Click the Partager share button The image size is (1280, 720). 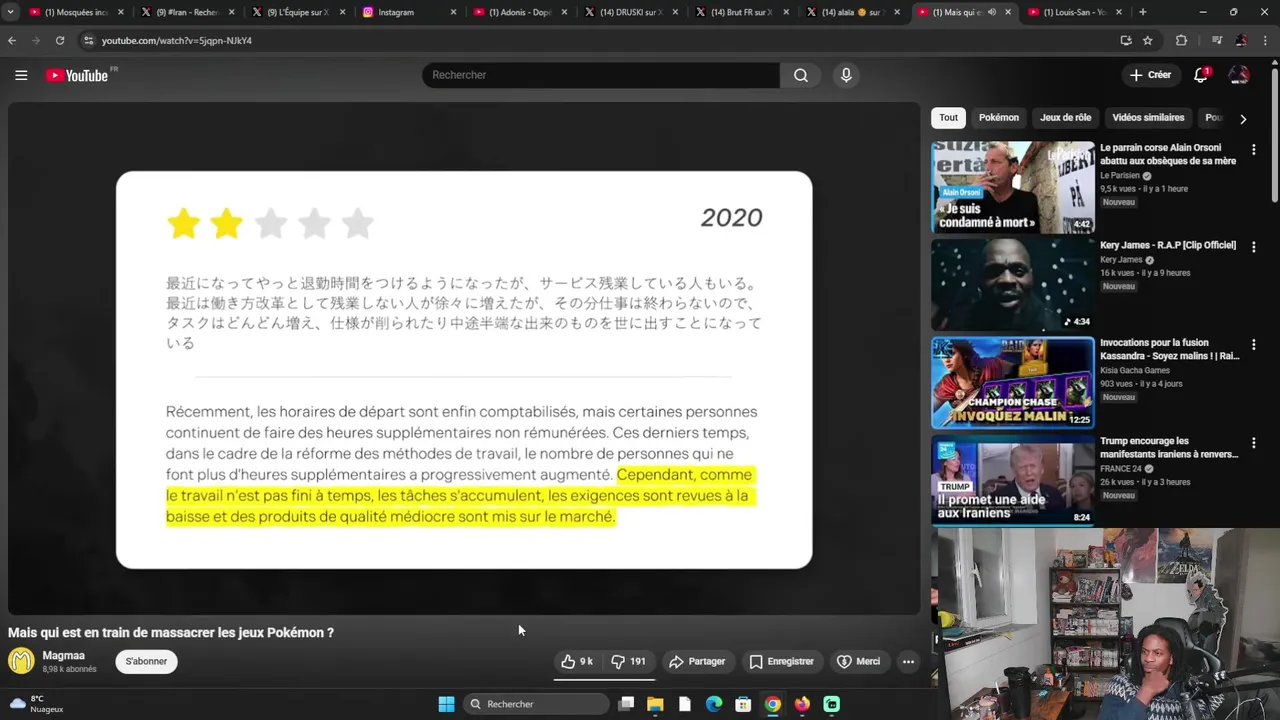tap(697, 661)
